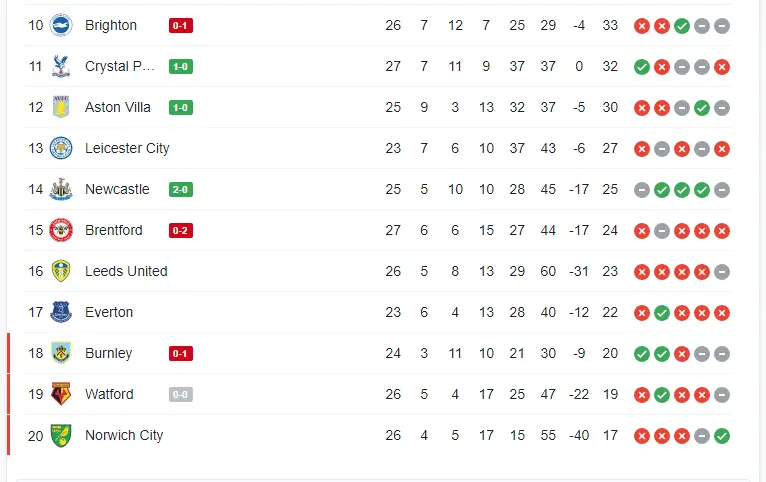Open Watford's 0-0 score badge
766x482 pixels.
(x=181, y=394)
